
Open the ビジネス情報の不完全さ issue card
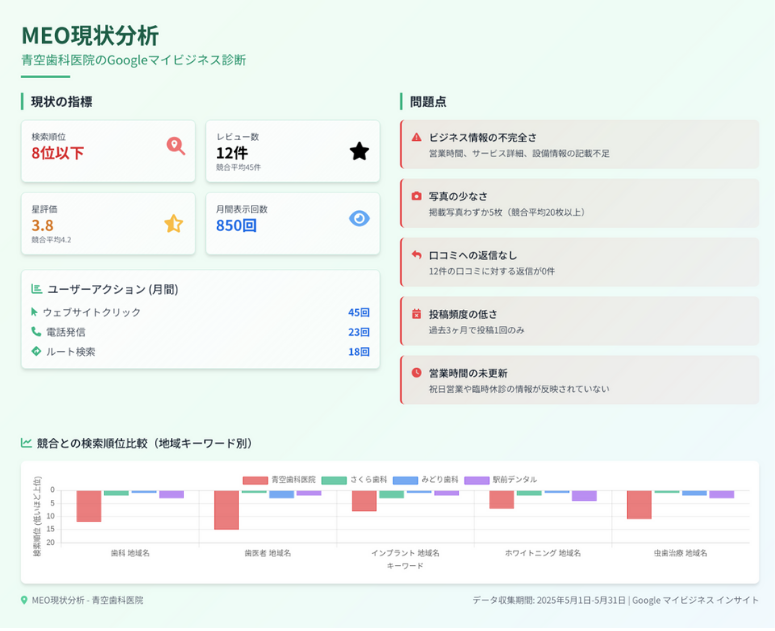click(x=579, y=144)
